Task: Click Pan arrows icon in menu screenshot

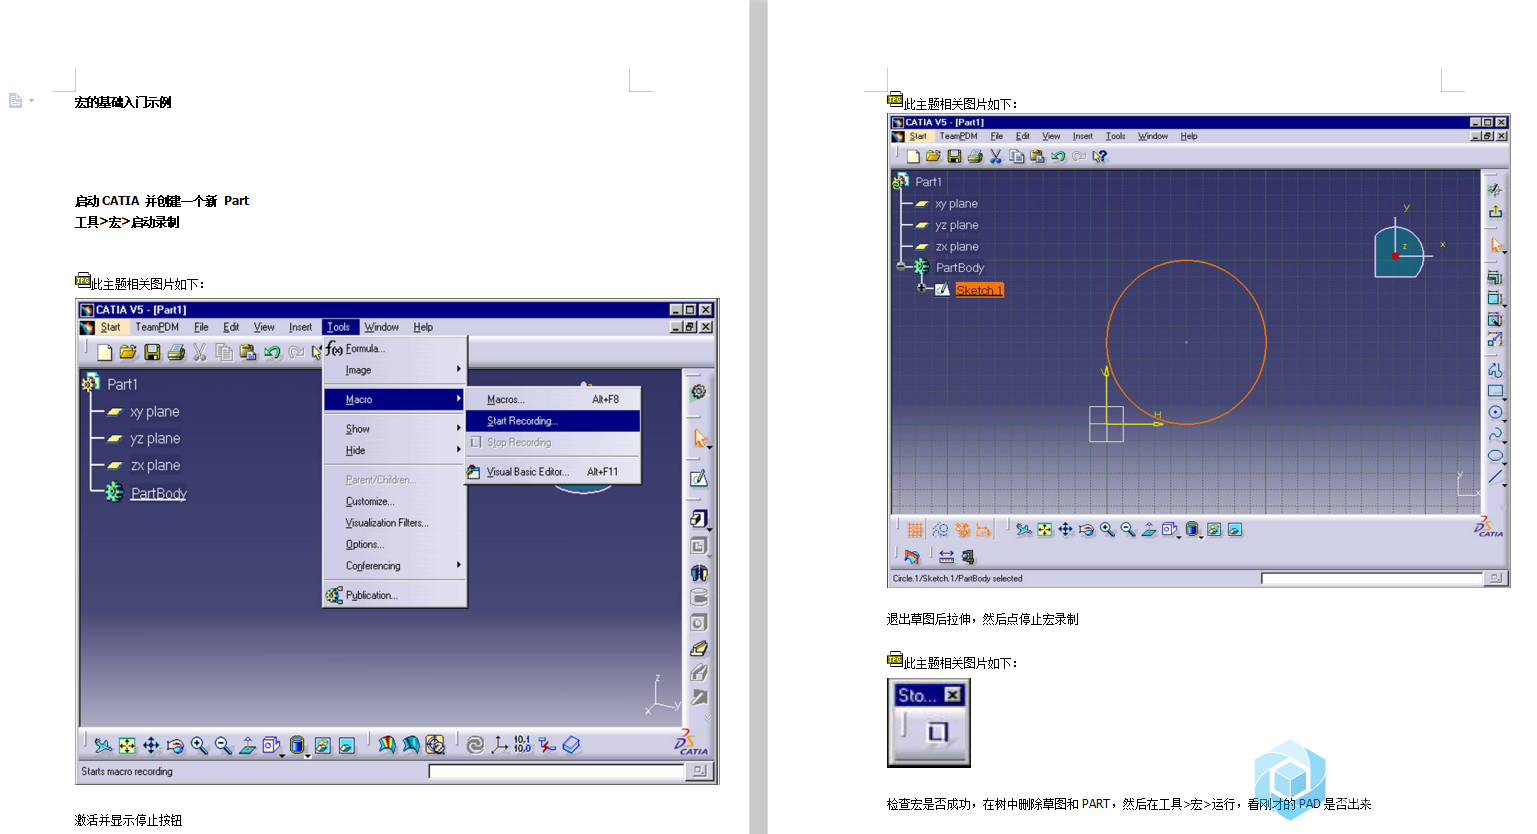Action: [x=151, y=745]
